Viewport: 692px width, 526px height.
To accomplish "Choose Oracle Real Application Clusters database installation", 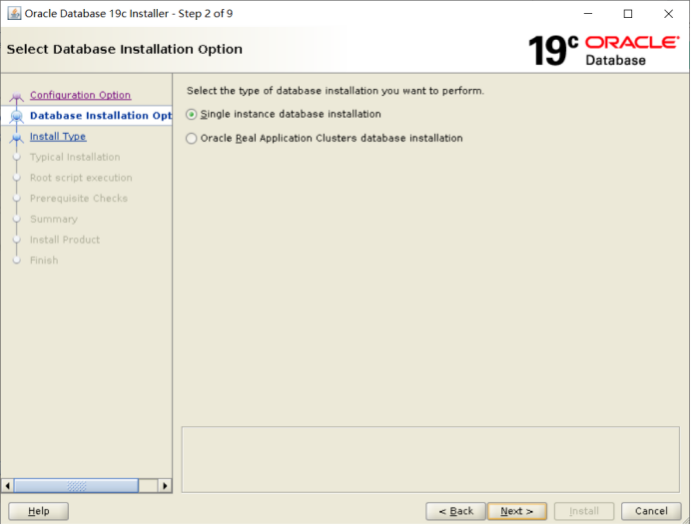I will 191,139.
